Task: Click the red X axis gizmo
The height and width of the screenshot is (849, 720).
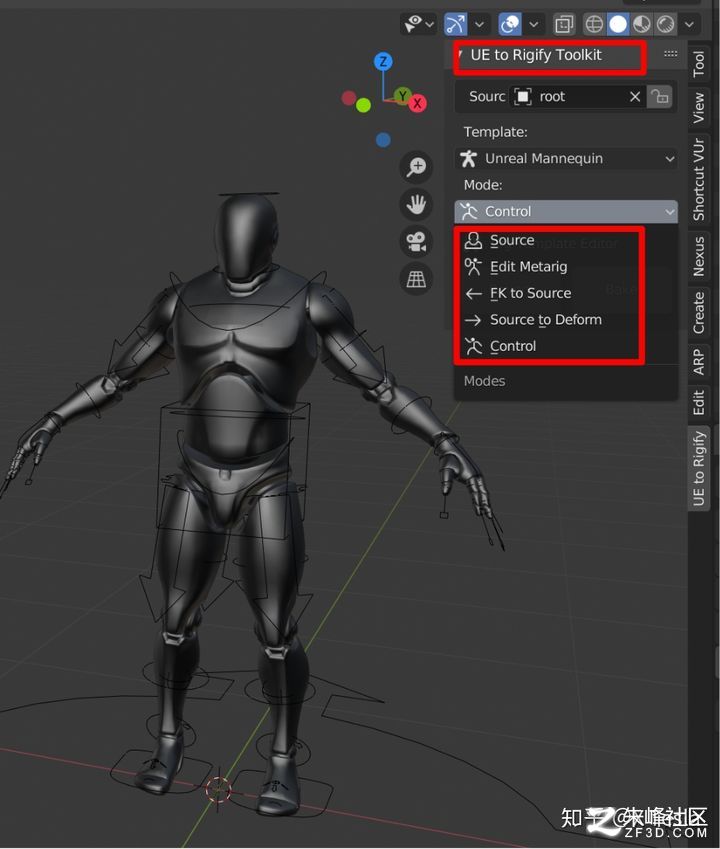Action: [x=417, y=103]
